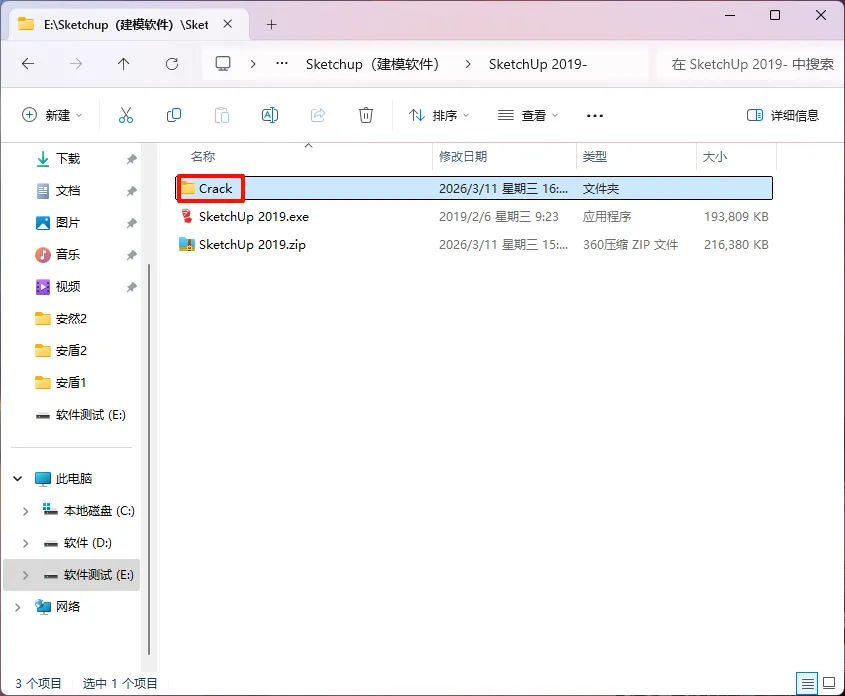845x696 pixels.
Task: Switch to large thumbnails view icon in status bar
Action: click(829, 684)
